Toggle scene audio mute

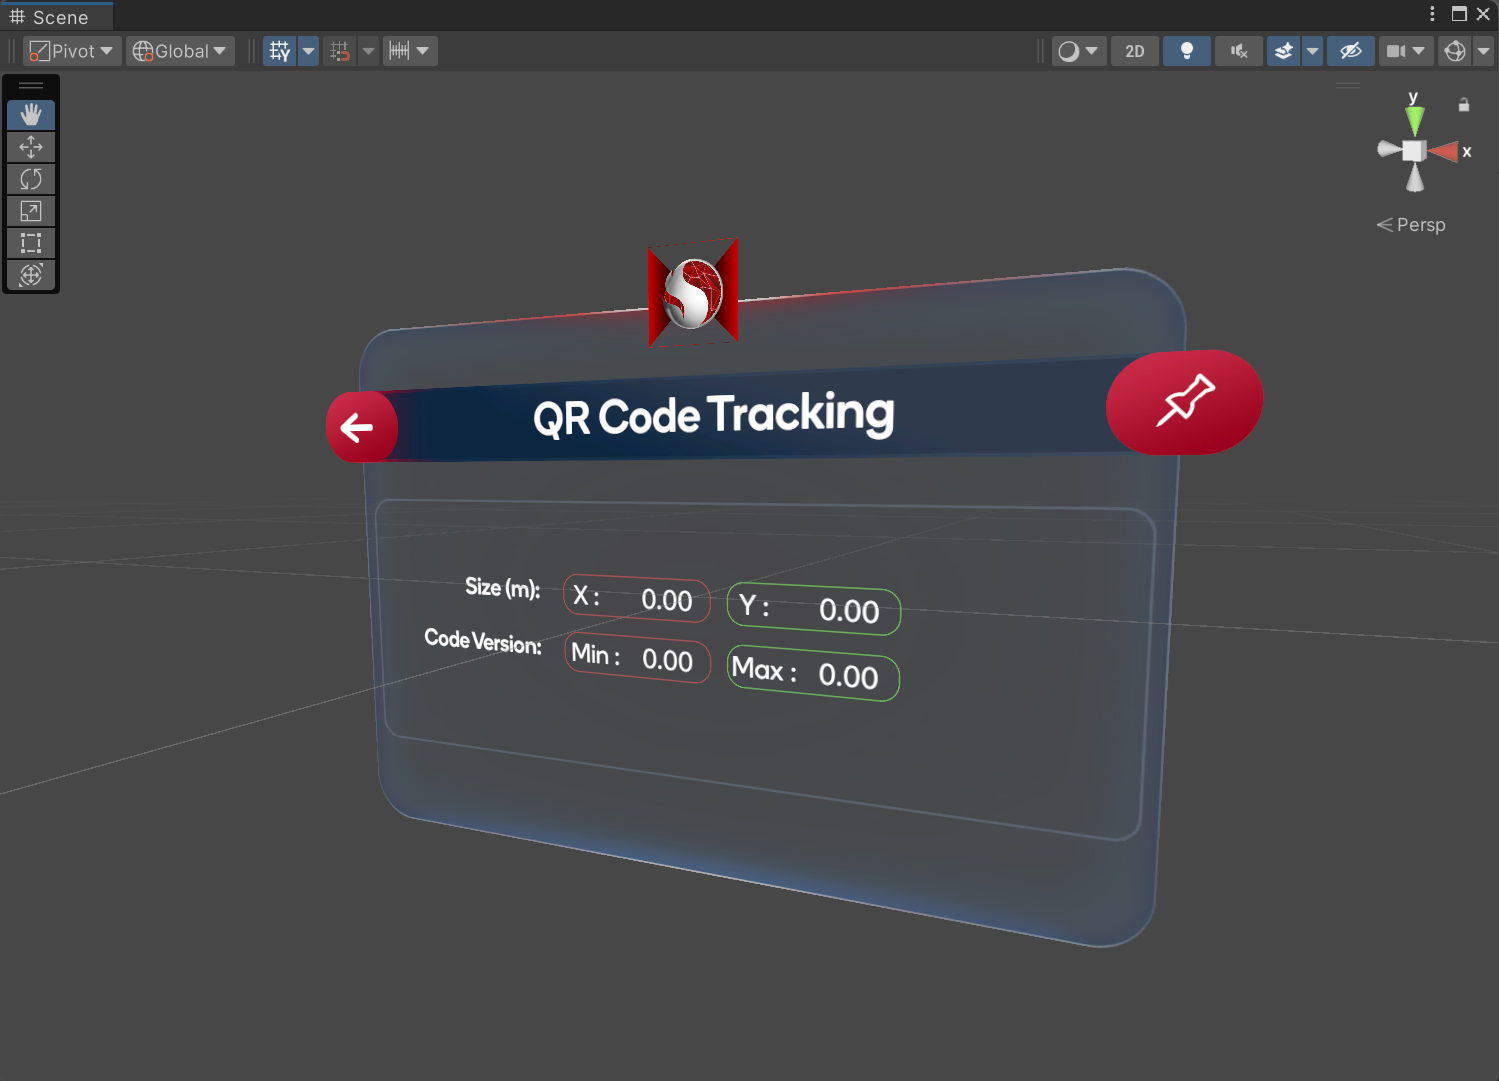click(1239, 51)
